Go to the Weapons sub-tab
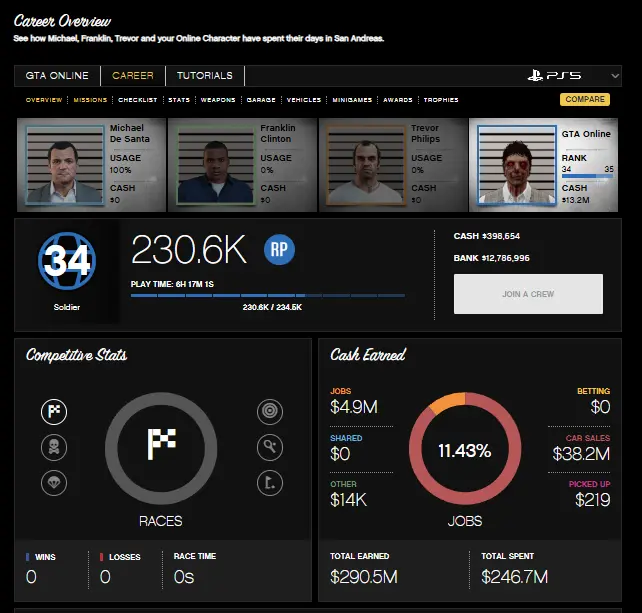 tap(218, 100)
